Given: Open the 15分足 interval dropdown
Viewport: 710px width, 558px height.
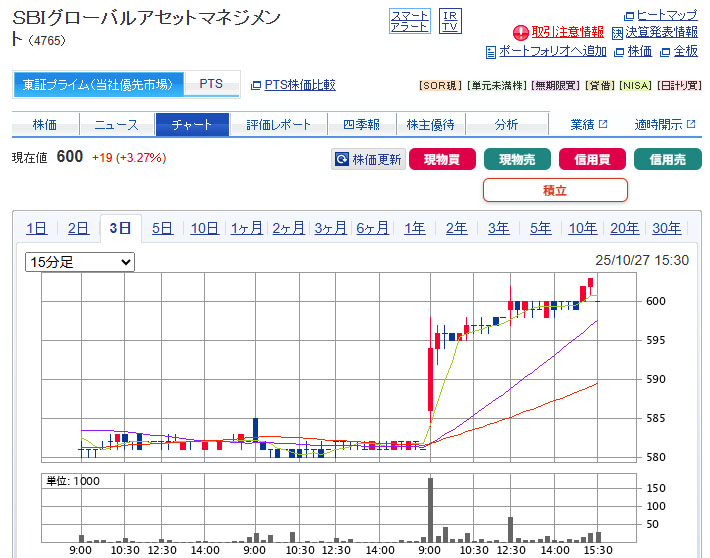Looking at the screenshot, I should coord(80,262).
